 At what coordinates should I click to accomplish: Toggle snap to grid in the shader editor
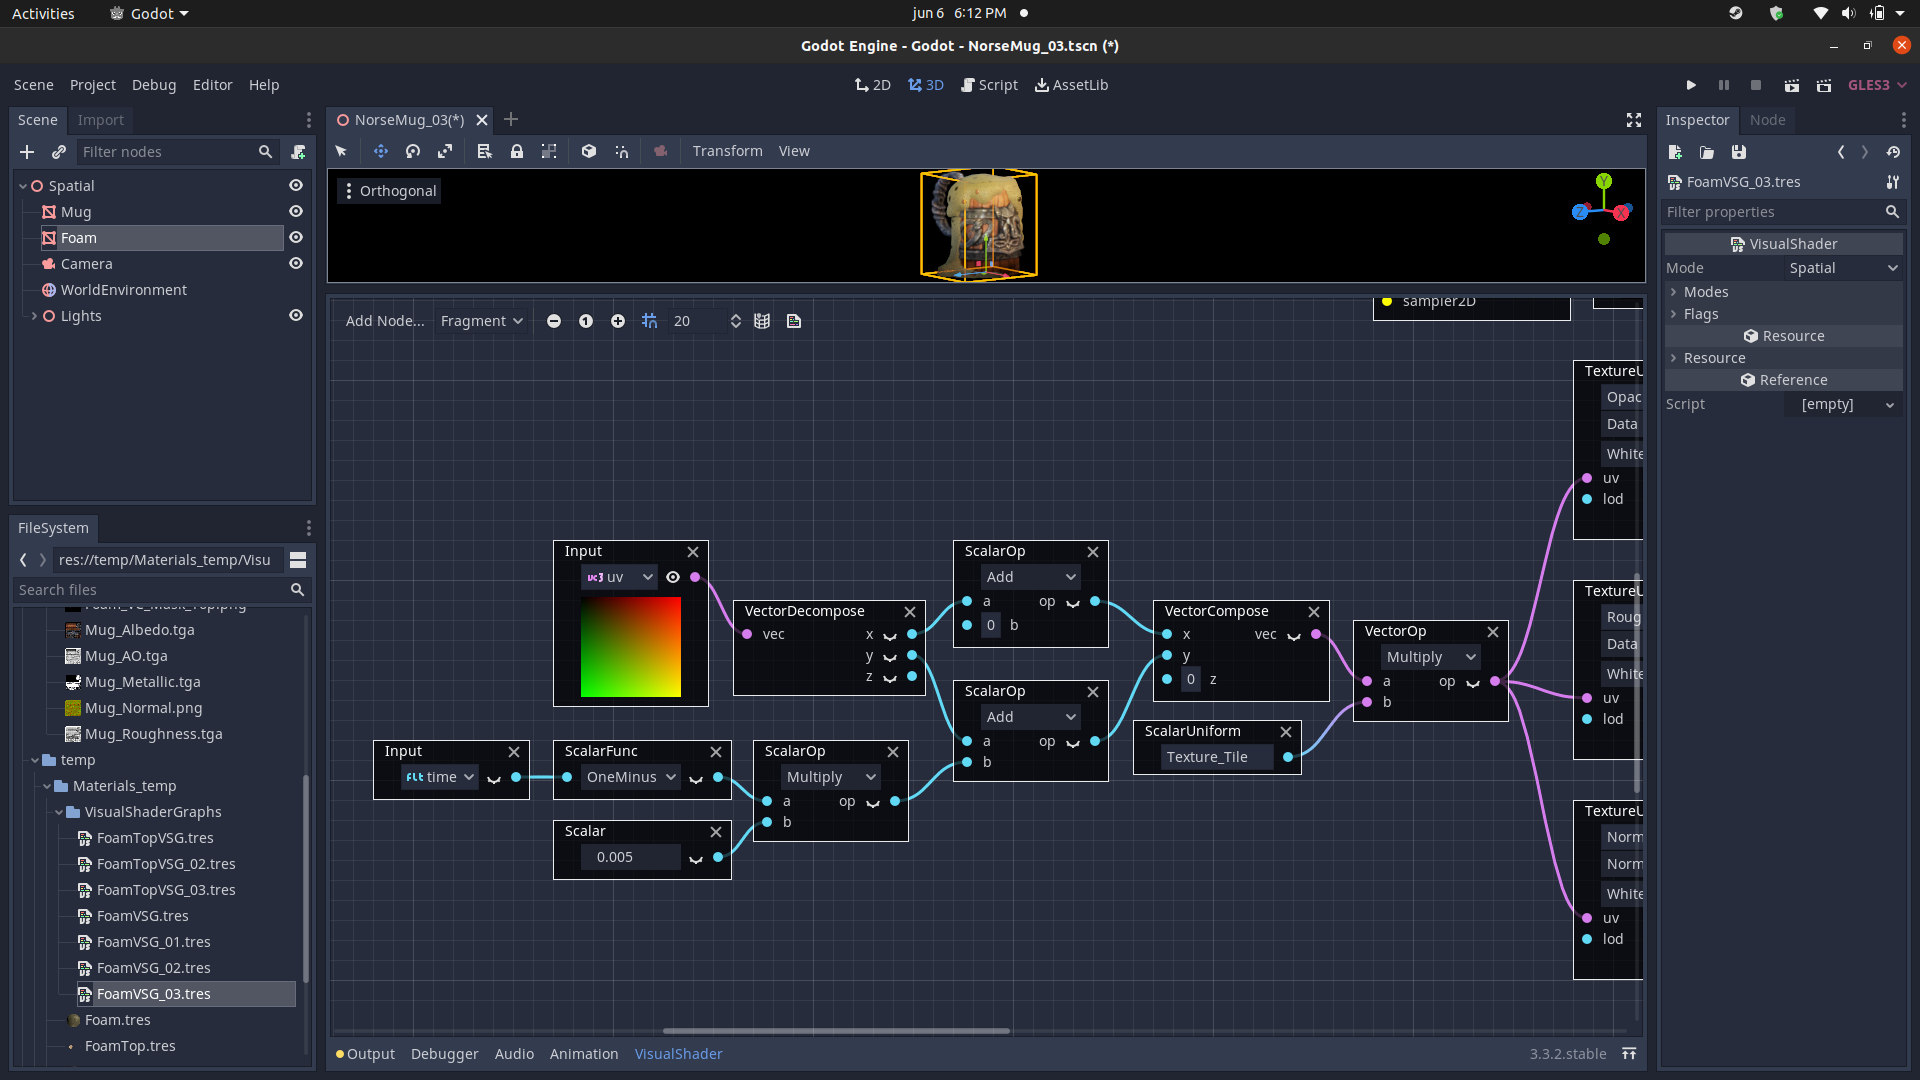(x=650, y=321)
